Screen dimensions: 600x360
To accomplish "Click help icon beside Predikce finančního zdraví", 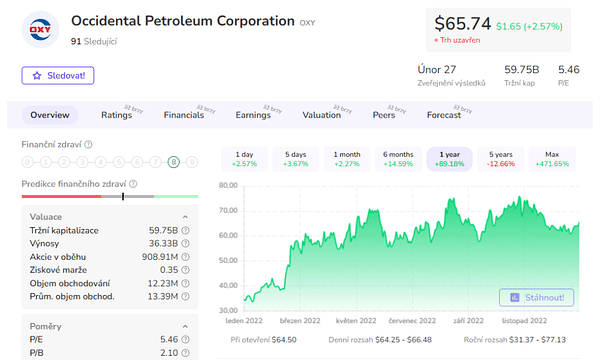I will pyautogui.click(x=133, y=184).
